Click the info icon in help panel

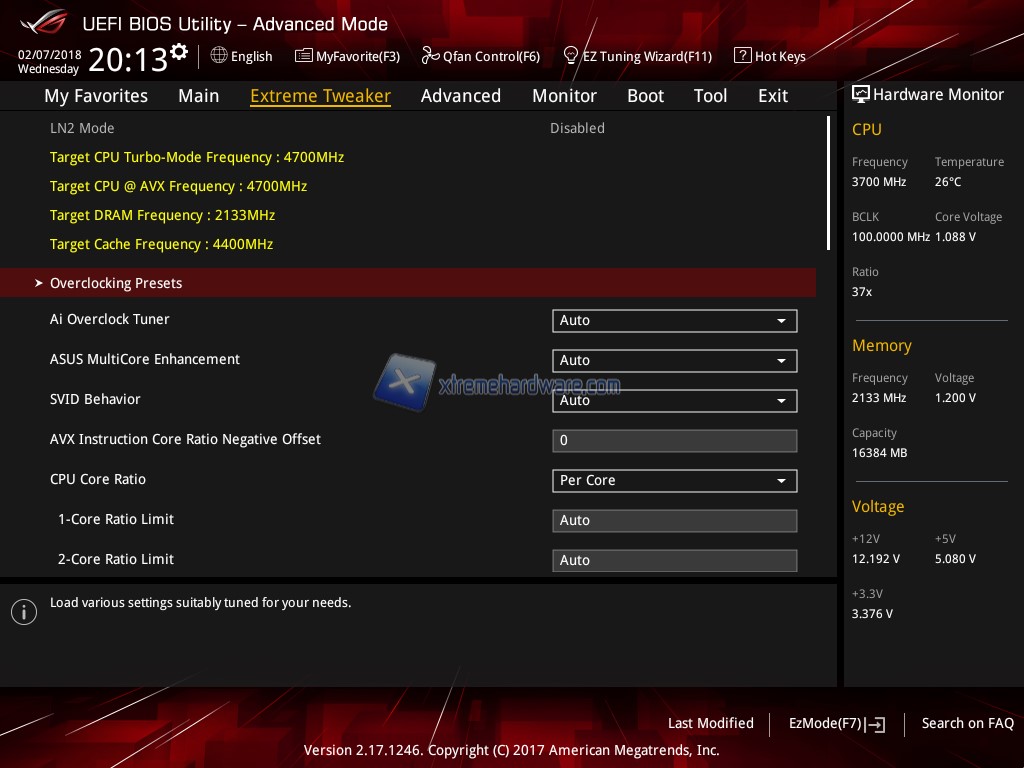tap(24, 612)
